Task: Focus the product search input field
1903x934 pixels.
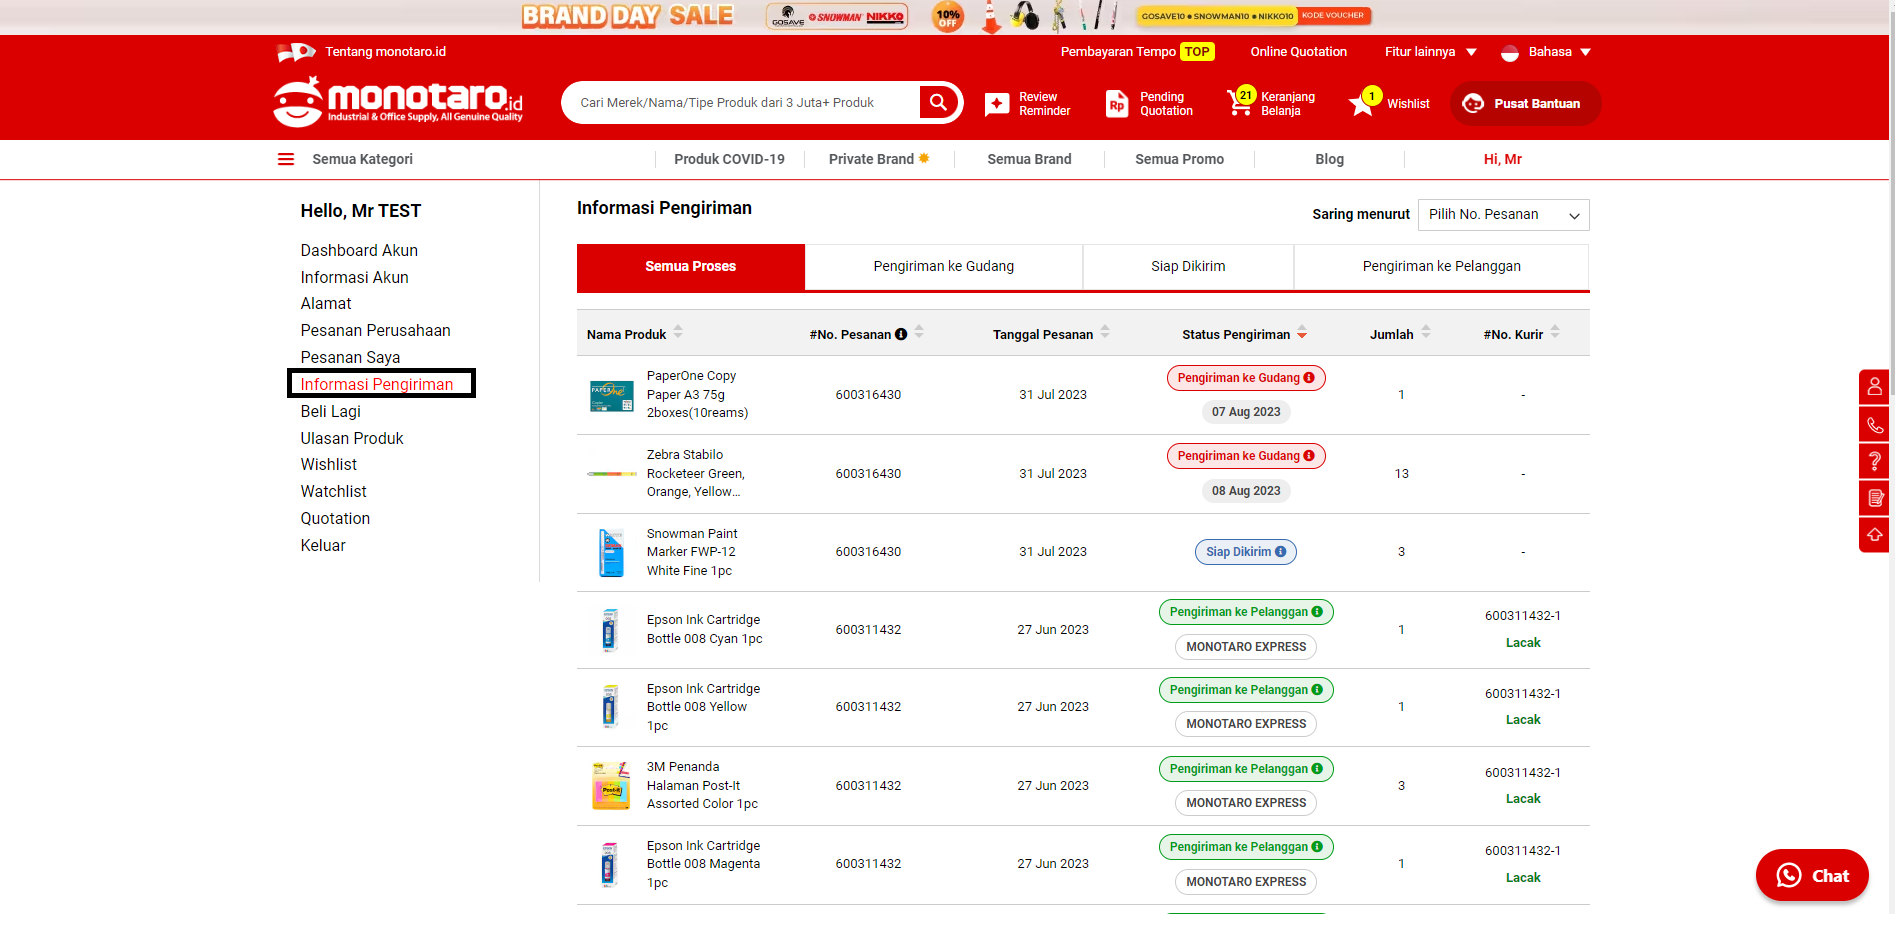Action: 742,102
